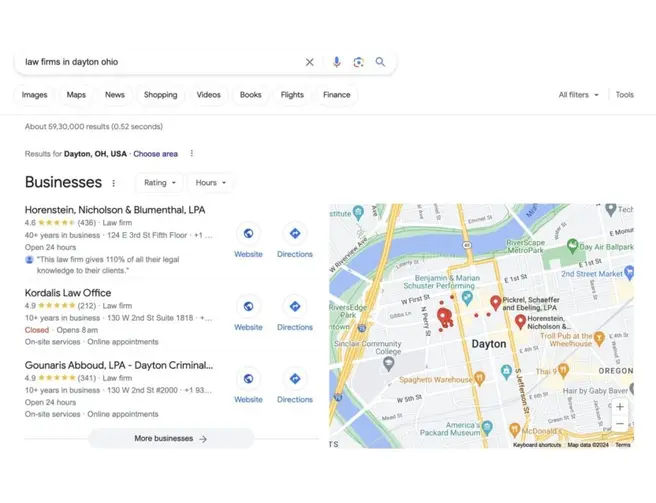Click the large clustered red map pin
The width and height of the screenshot is (656, 503).
443,316
